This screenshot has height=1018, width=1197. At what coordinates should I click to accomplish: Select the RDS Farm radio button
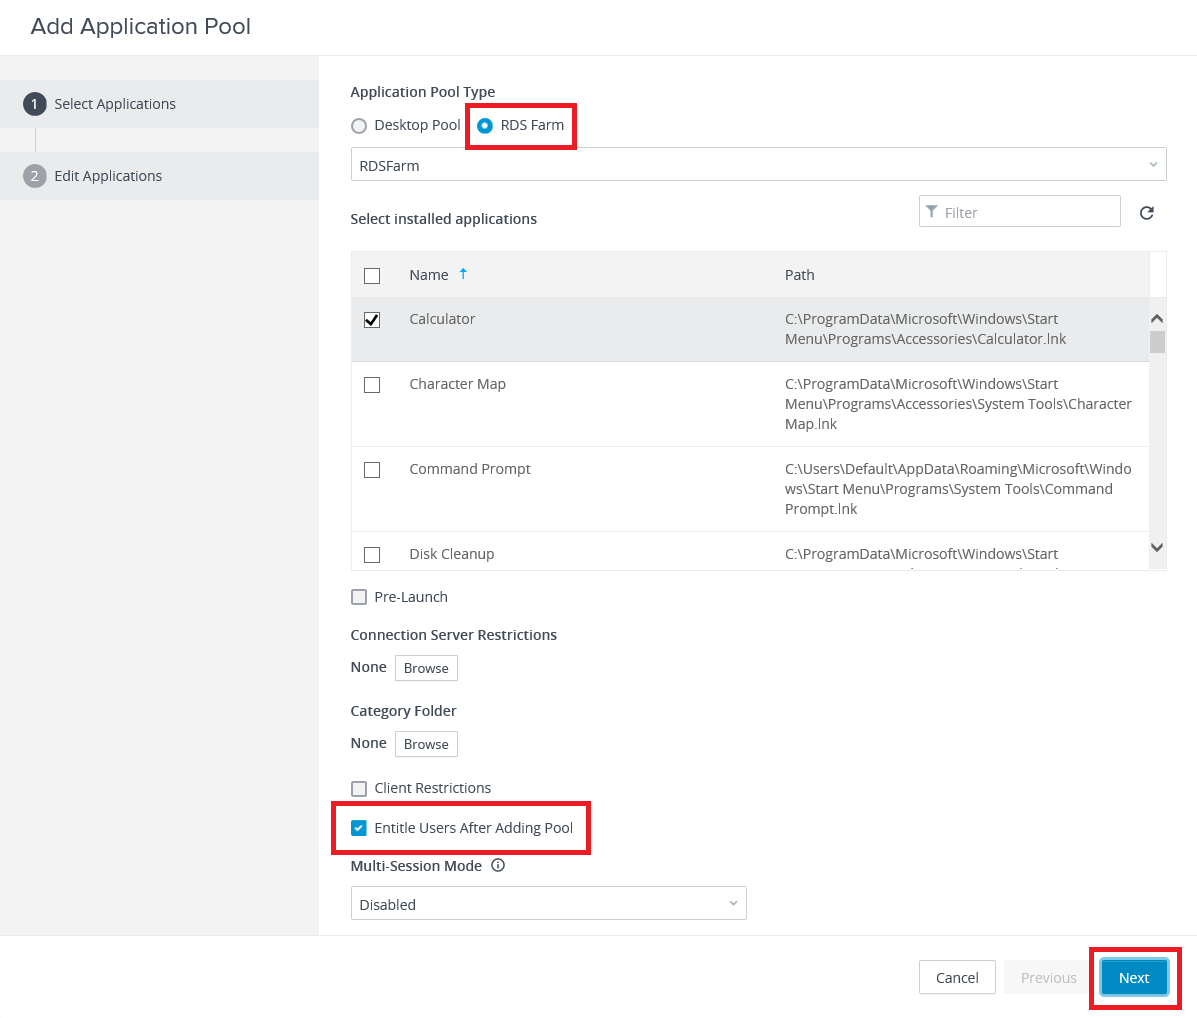(x=485, y=126)
